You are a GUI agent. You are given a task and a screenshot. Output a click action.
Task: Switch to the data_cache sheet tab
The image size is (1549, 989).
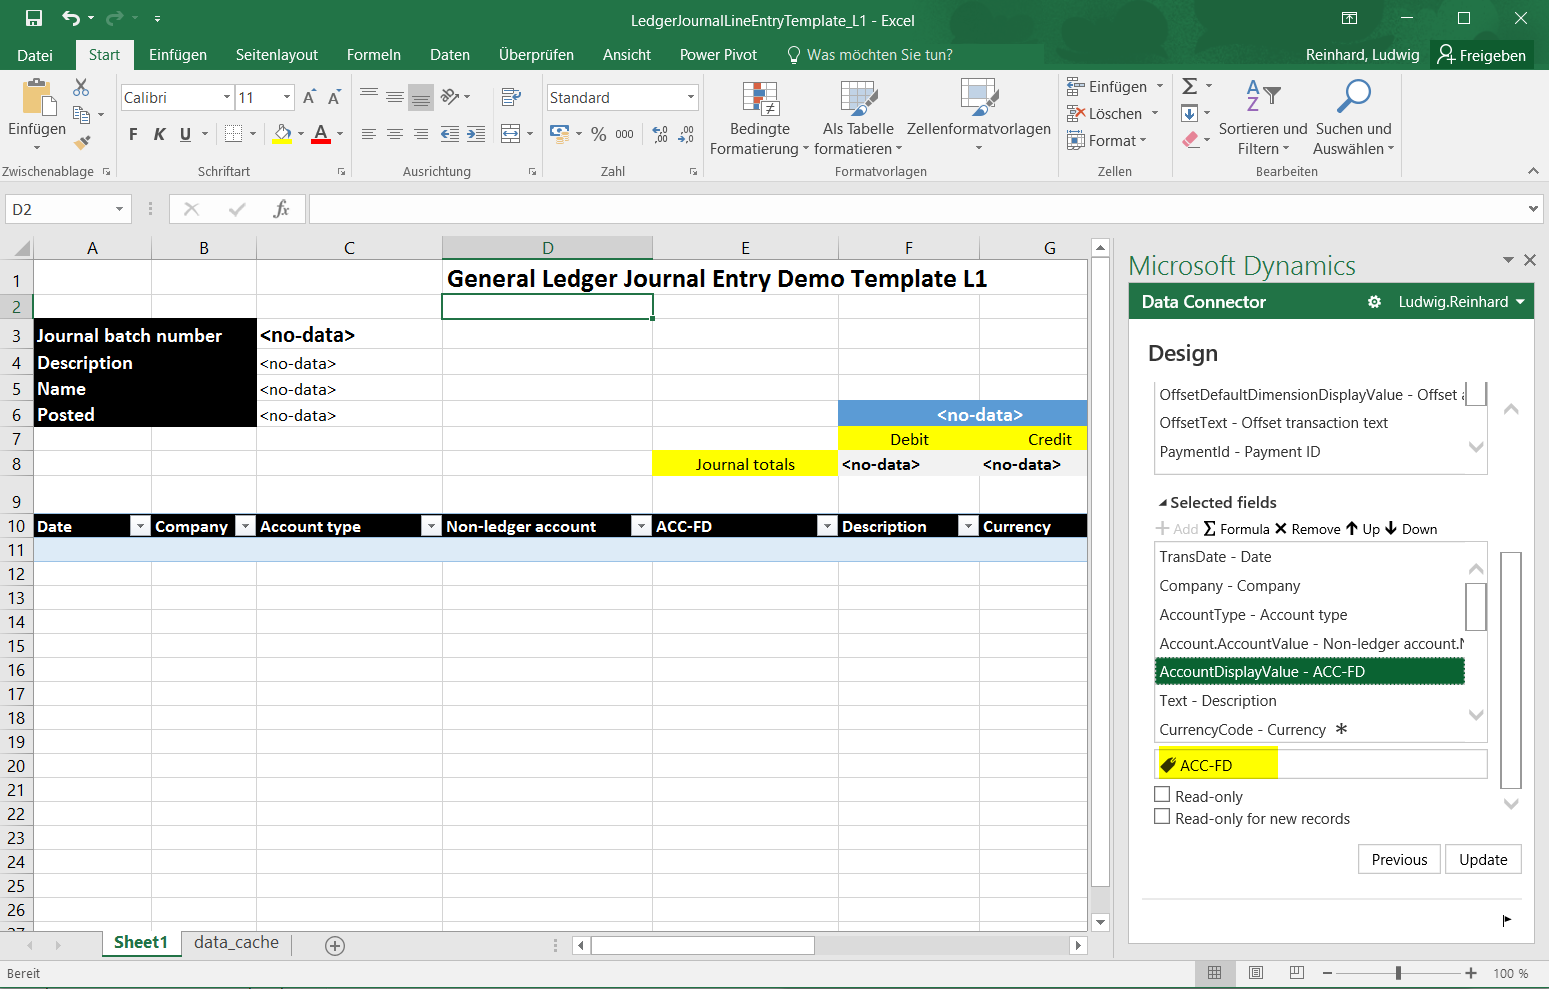(236, 942)
